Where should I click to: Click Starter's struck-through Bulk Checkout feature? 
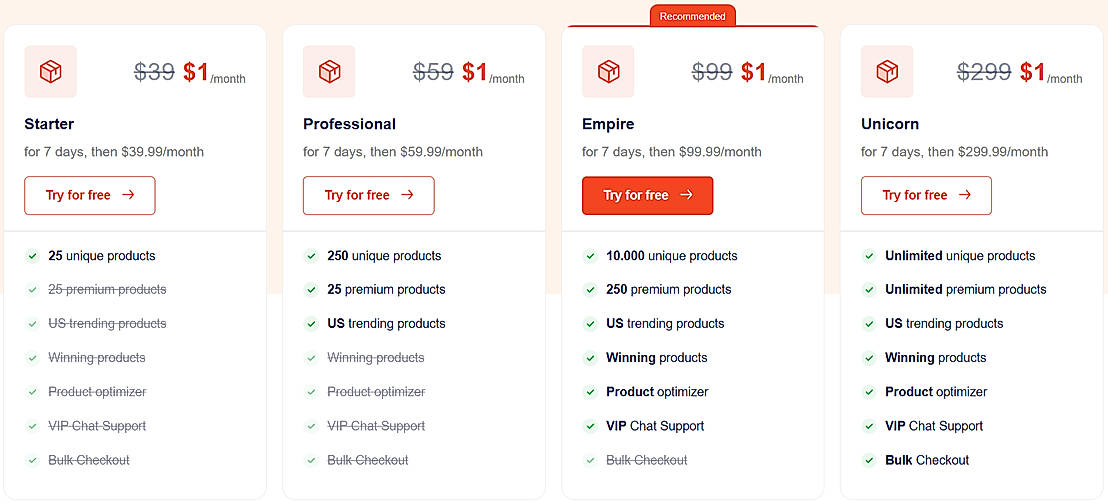89,460
